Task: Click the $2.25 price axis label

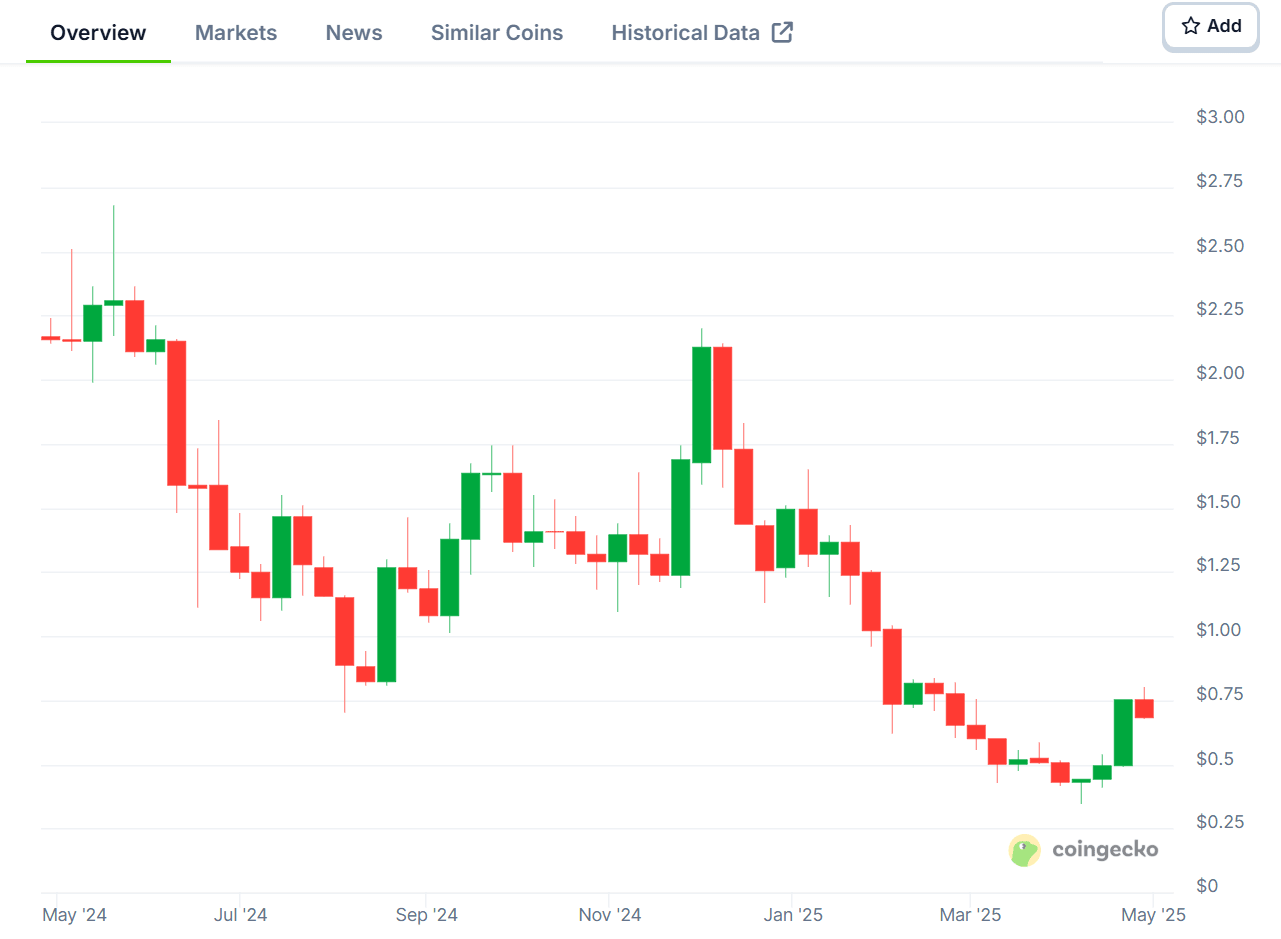Action: click(1220, 309)
